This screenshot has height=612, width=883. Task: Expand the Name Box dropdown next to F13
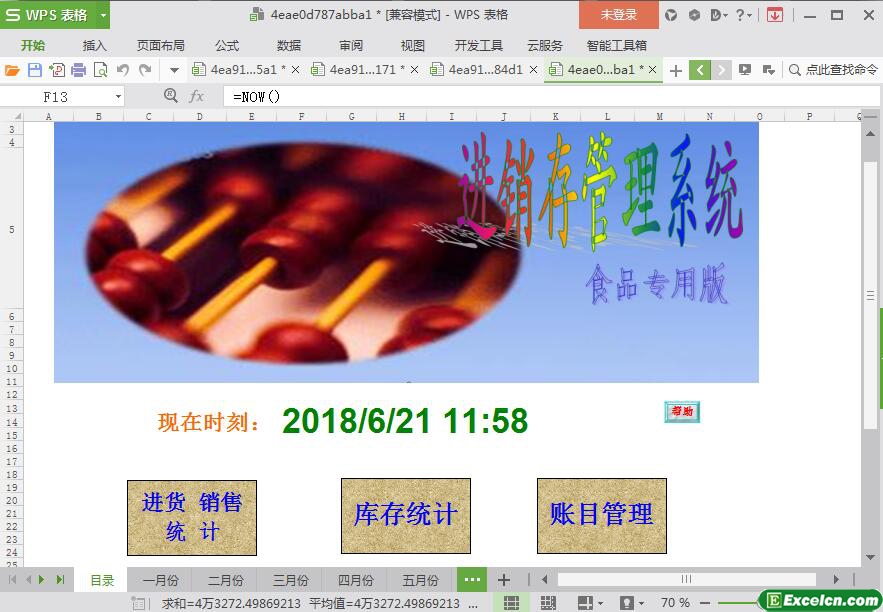pyautogui.click(x=118, y=97)
